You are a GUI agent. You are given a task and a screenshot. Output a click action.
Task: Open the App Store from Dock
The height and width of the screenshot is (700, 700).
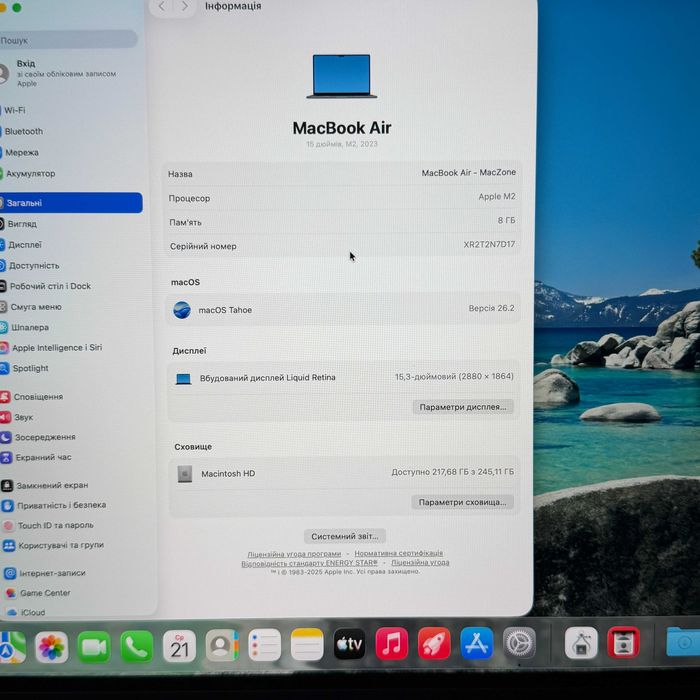pos(476,643)
